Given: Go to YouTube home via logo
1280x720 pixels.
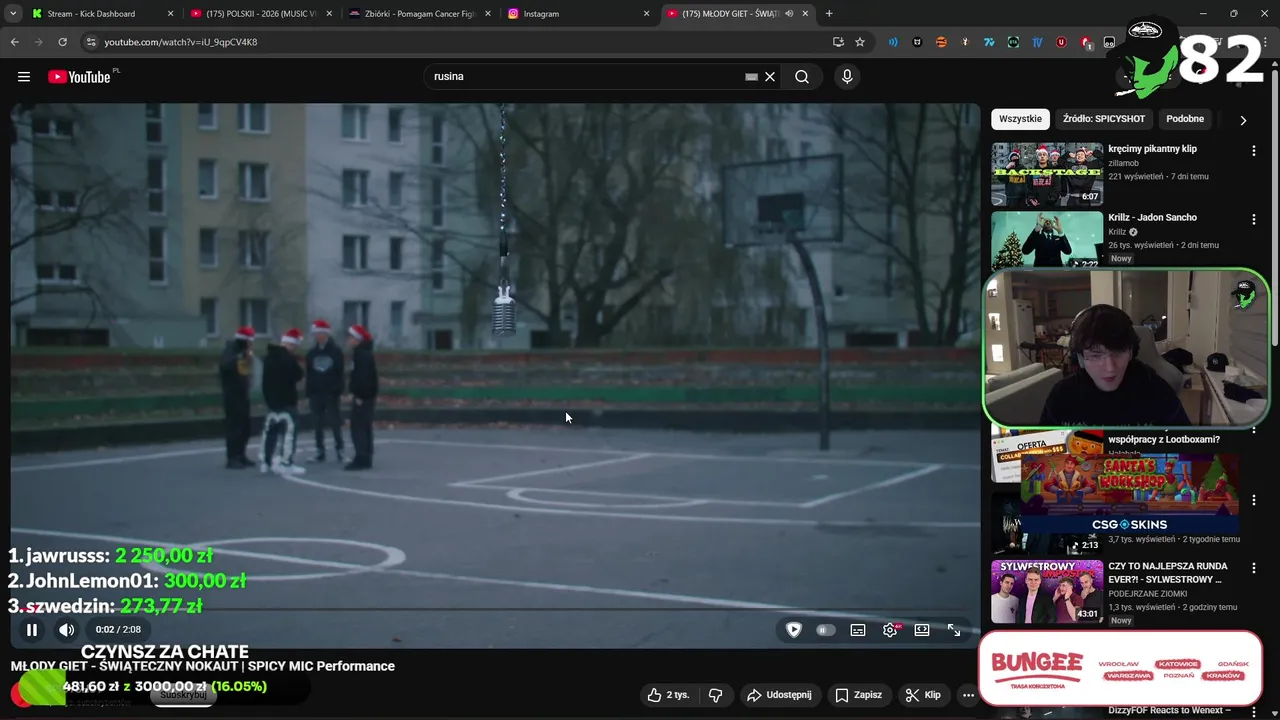Looking at the screenshot, I should click(x=79, y=77).
